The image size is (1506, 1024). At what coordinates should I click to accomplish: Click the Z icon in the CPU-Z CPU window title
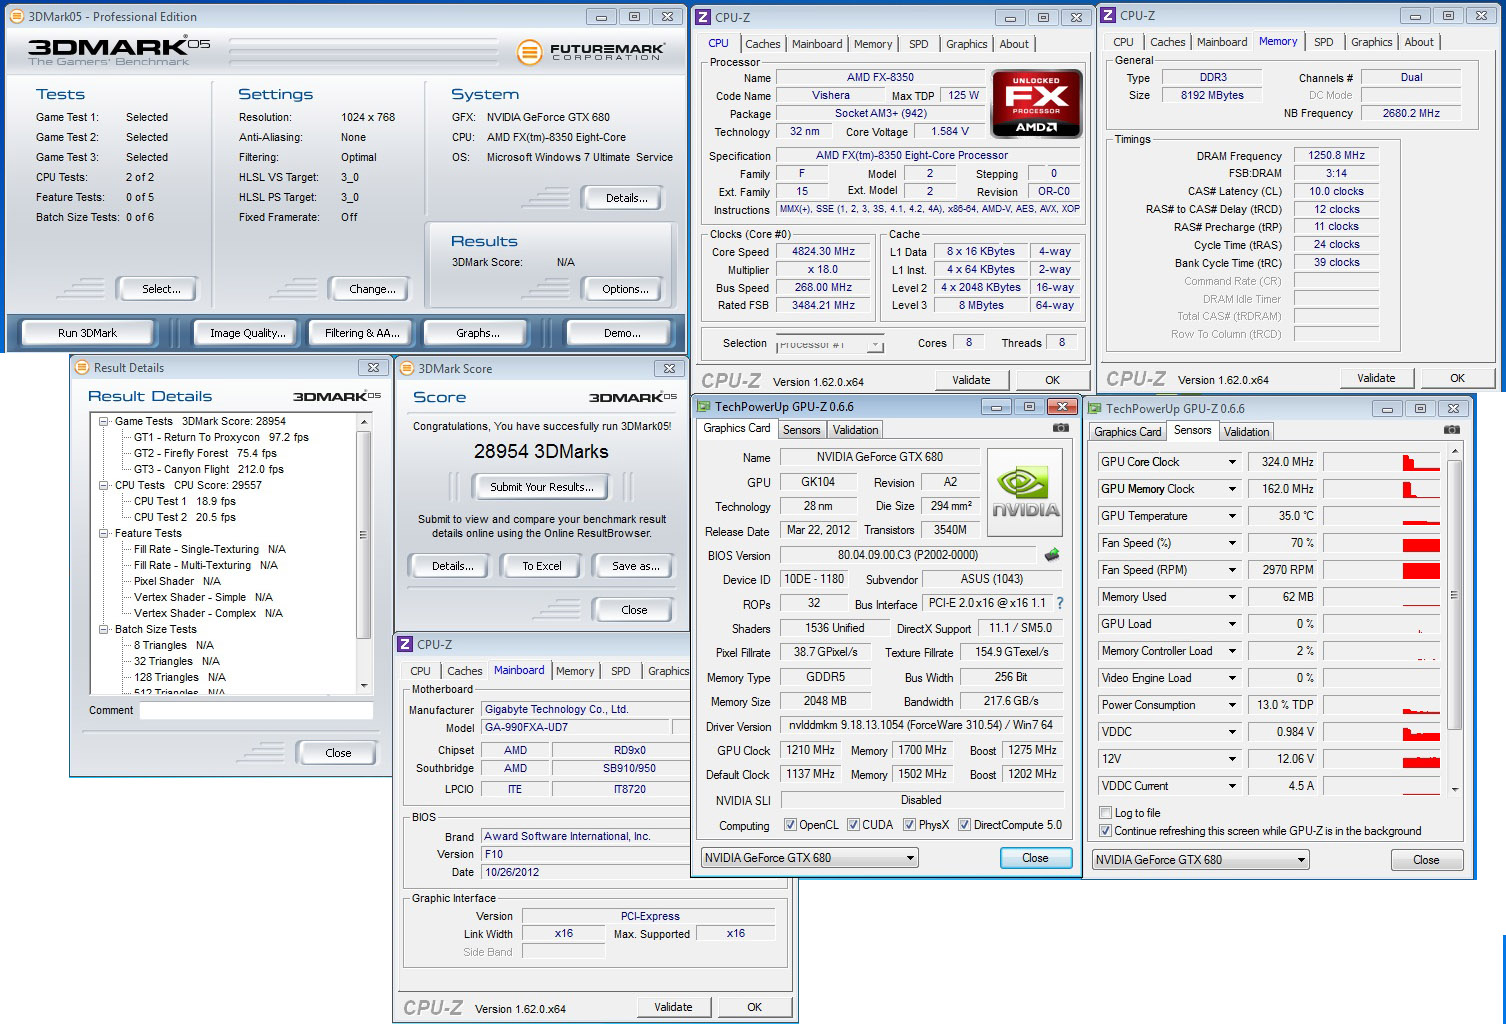(x=703, y=17)
